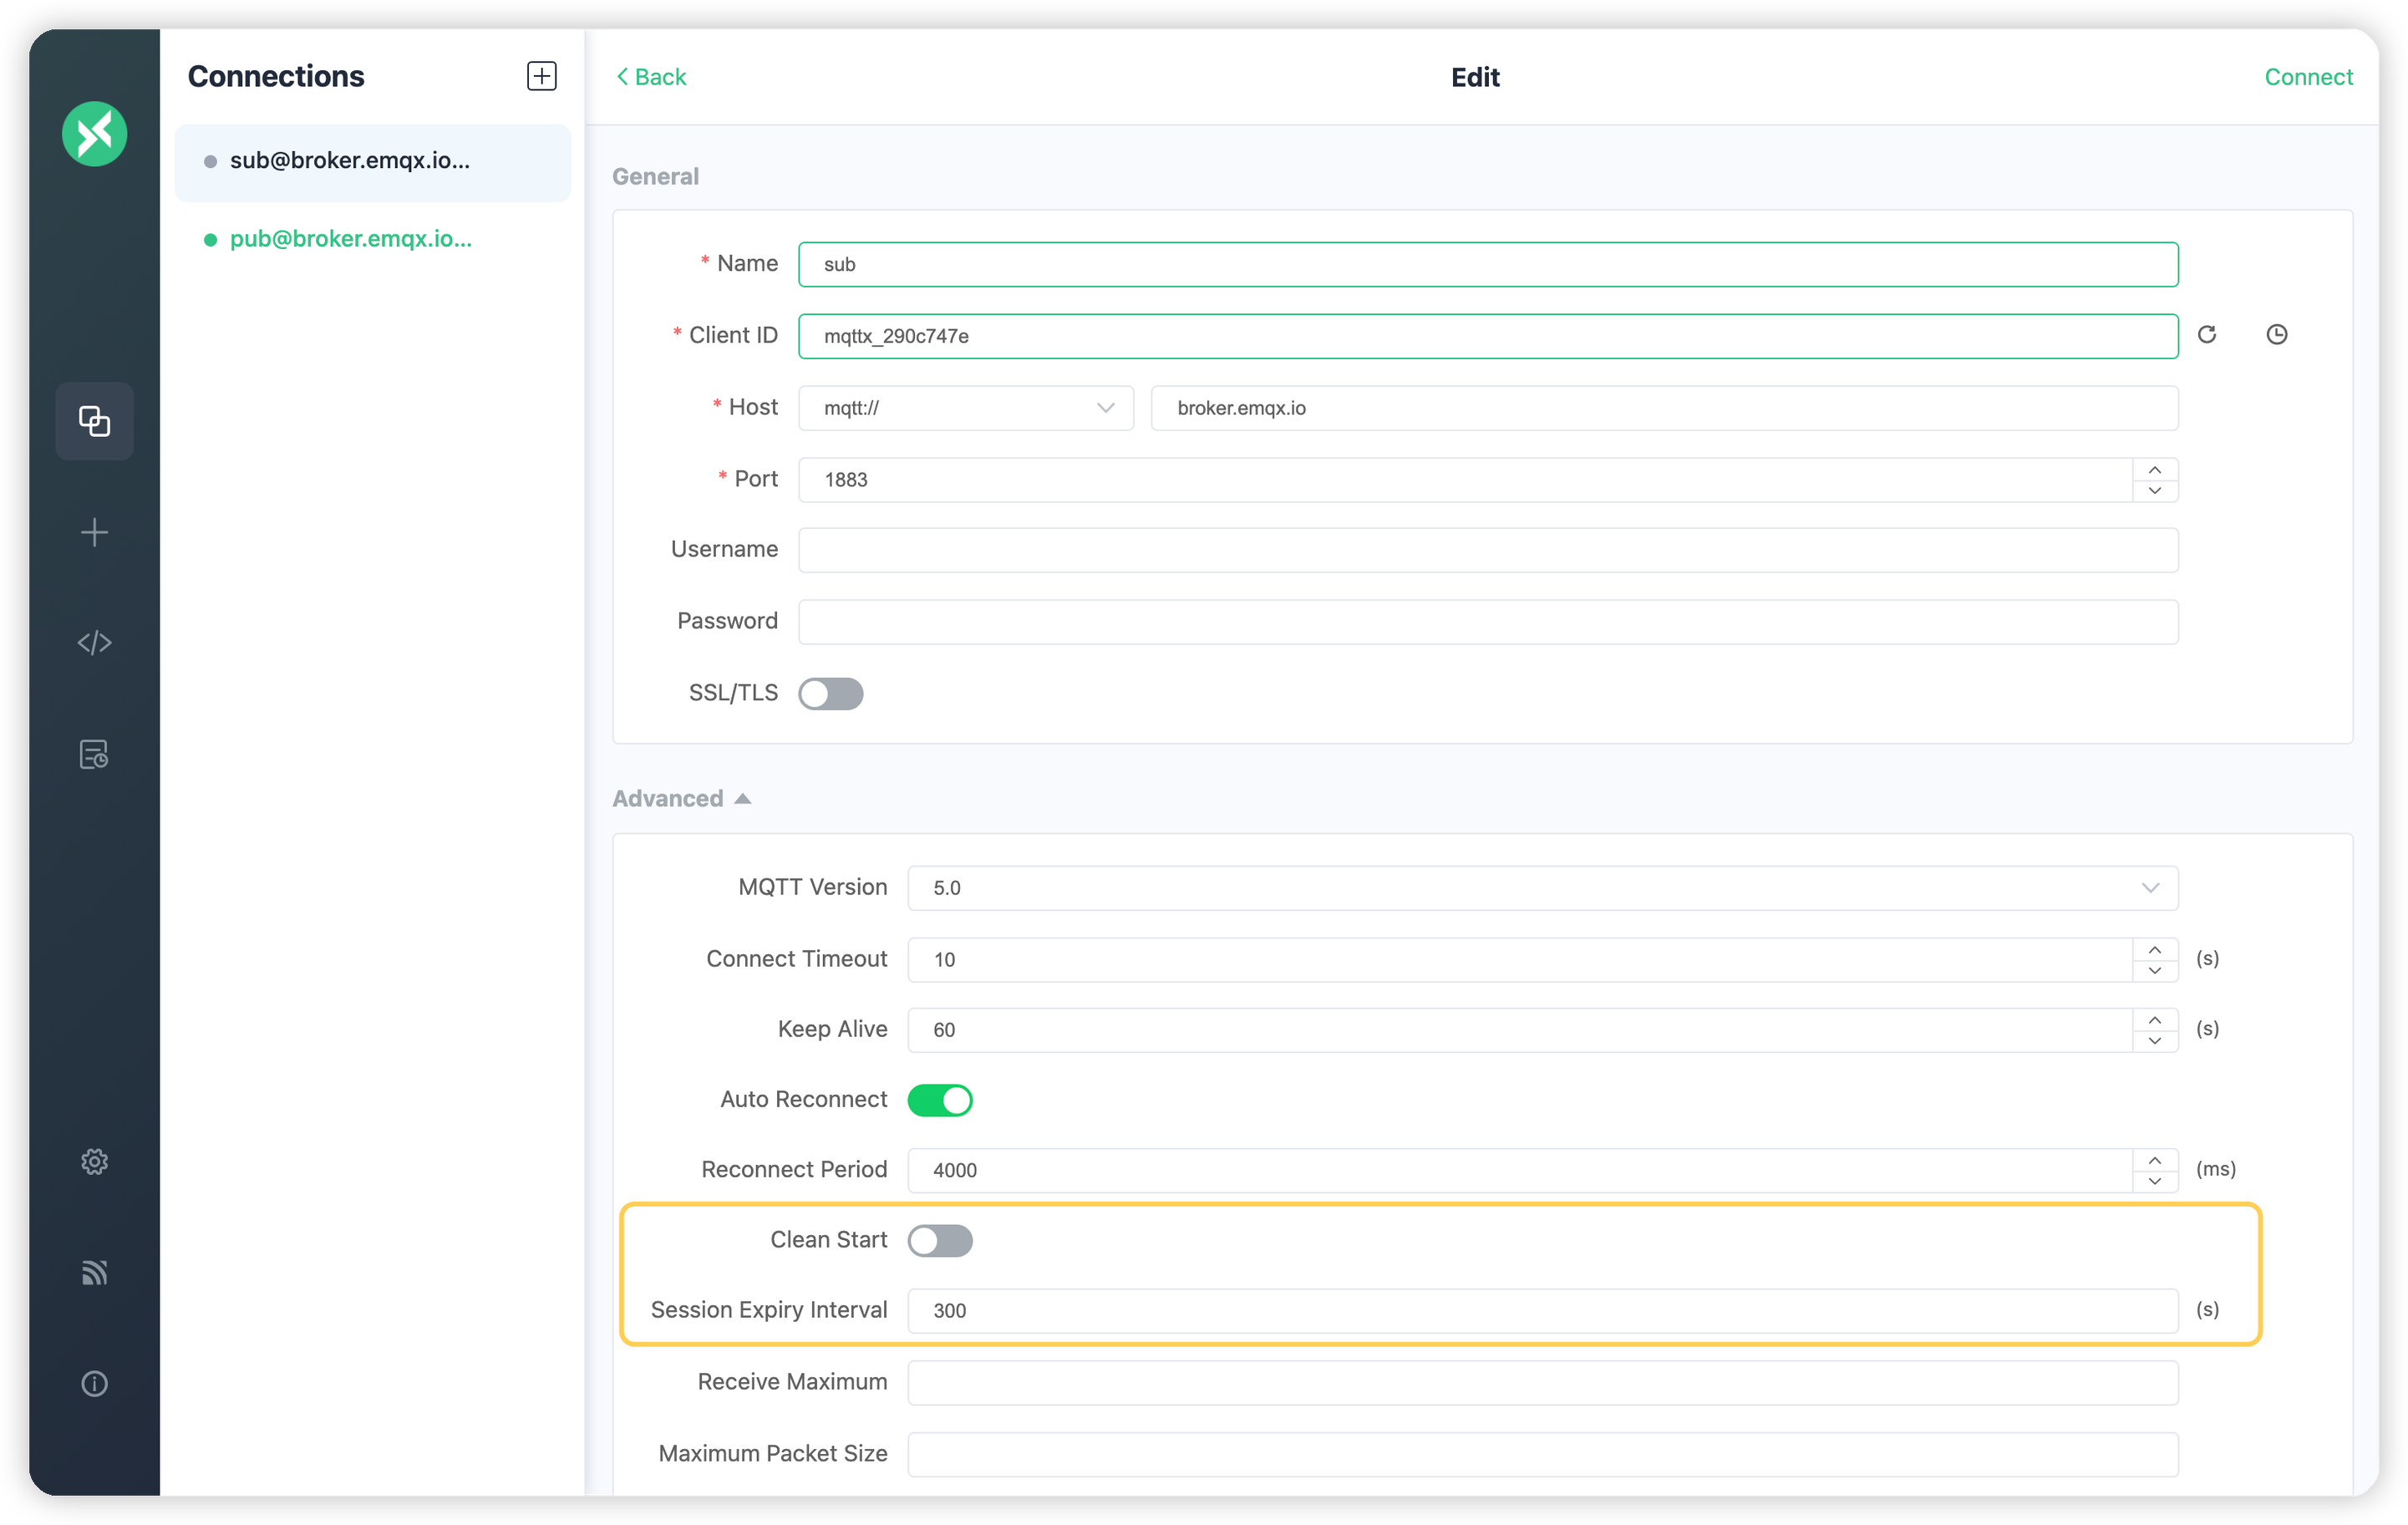2408x1525 pixels.
Task: Click the Connect button top right
Action: pyautogui.click(x=2306, y=75)
